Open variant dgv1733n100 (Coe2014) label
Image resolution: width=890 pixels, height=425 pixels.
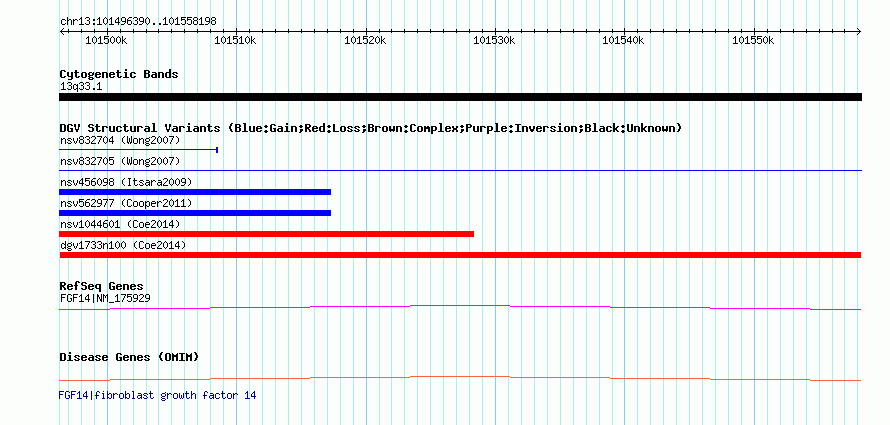pos(123,245)
